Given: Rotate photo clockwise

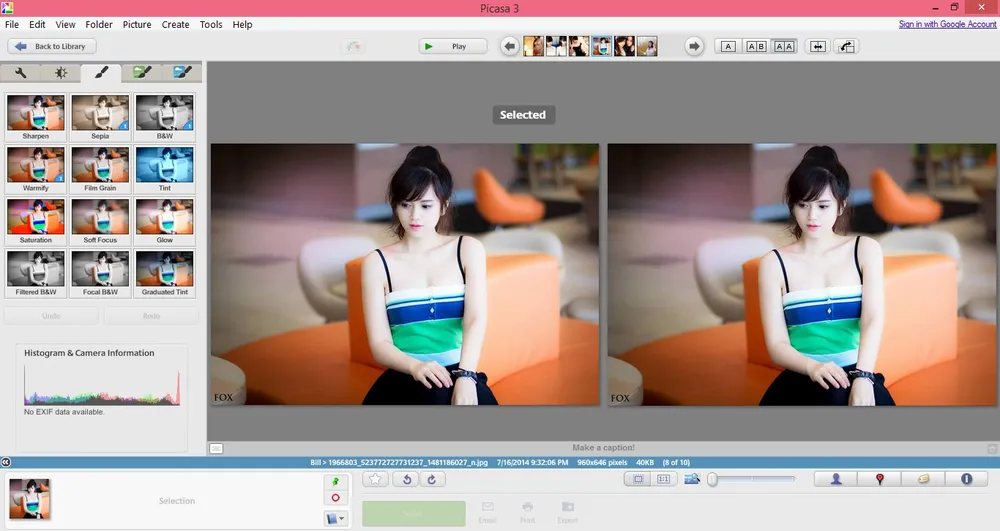Looking at the screenshot, I should coord(432,479).
